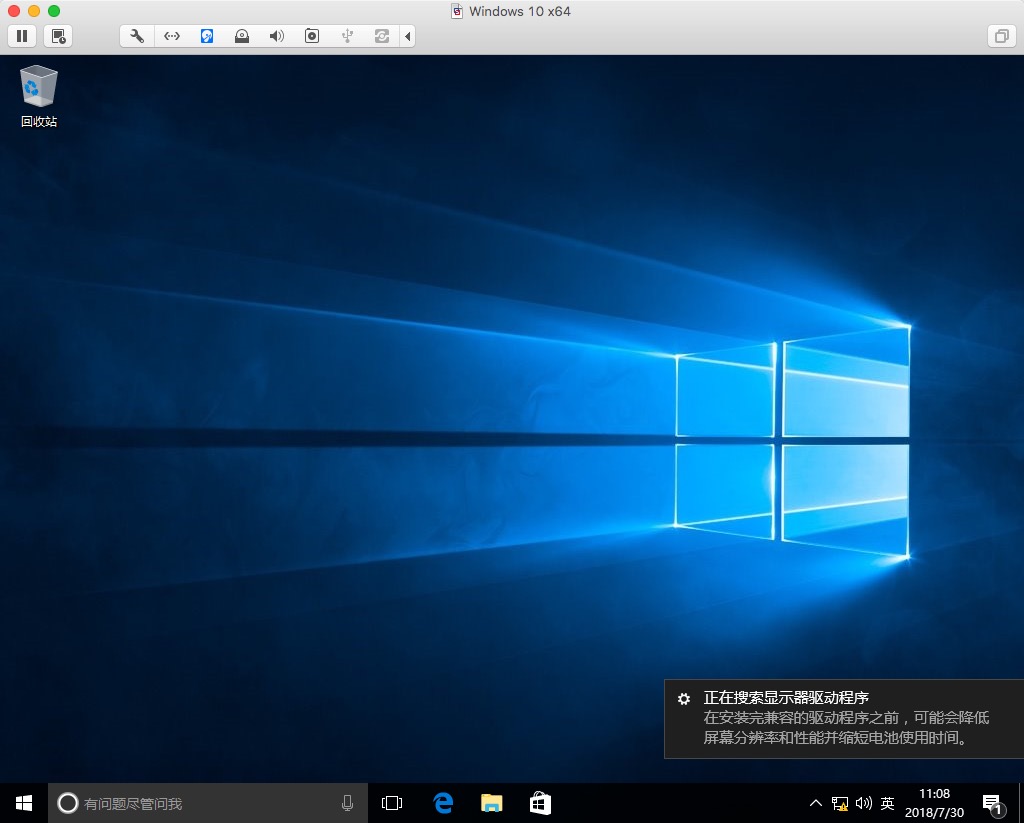
Task: Launch Microsoft Edge from taskbar
Action: (443, 803)
